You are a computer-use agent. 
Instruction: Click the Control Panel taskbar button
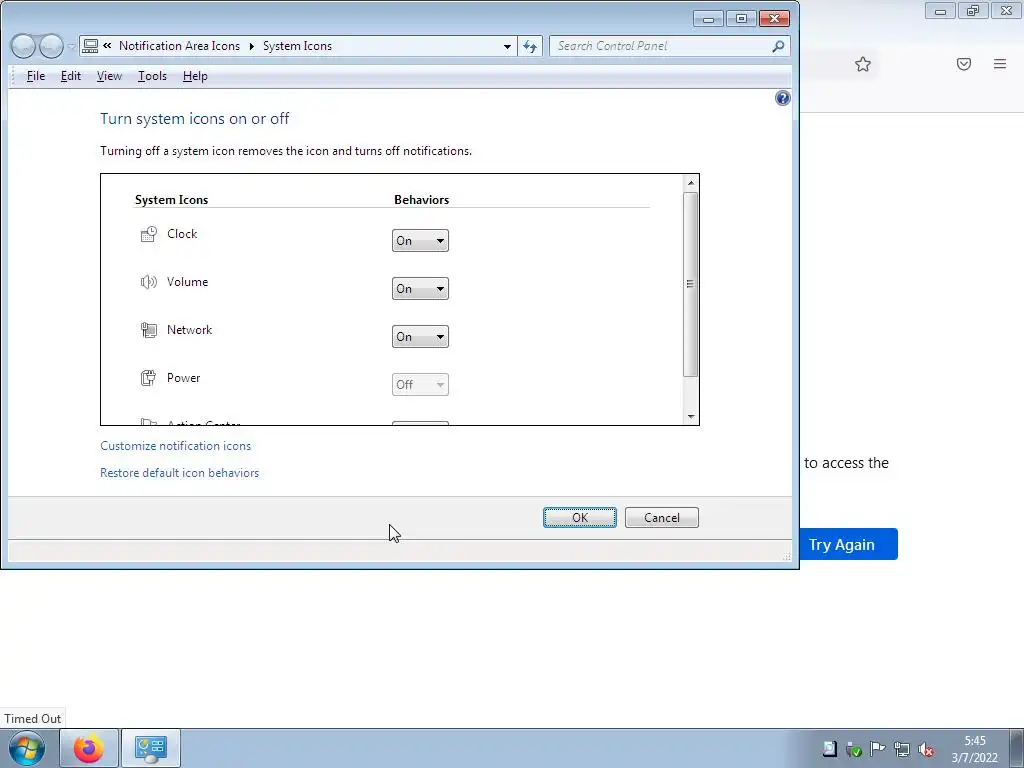point(151,748)
